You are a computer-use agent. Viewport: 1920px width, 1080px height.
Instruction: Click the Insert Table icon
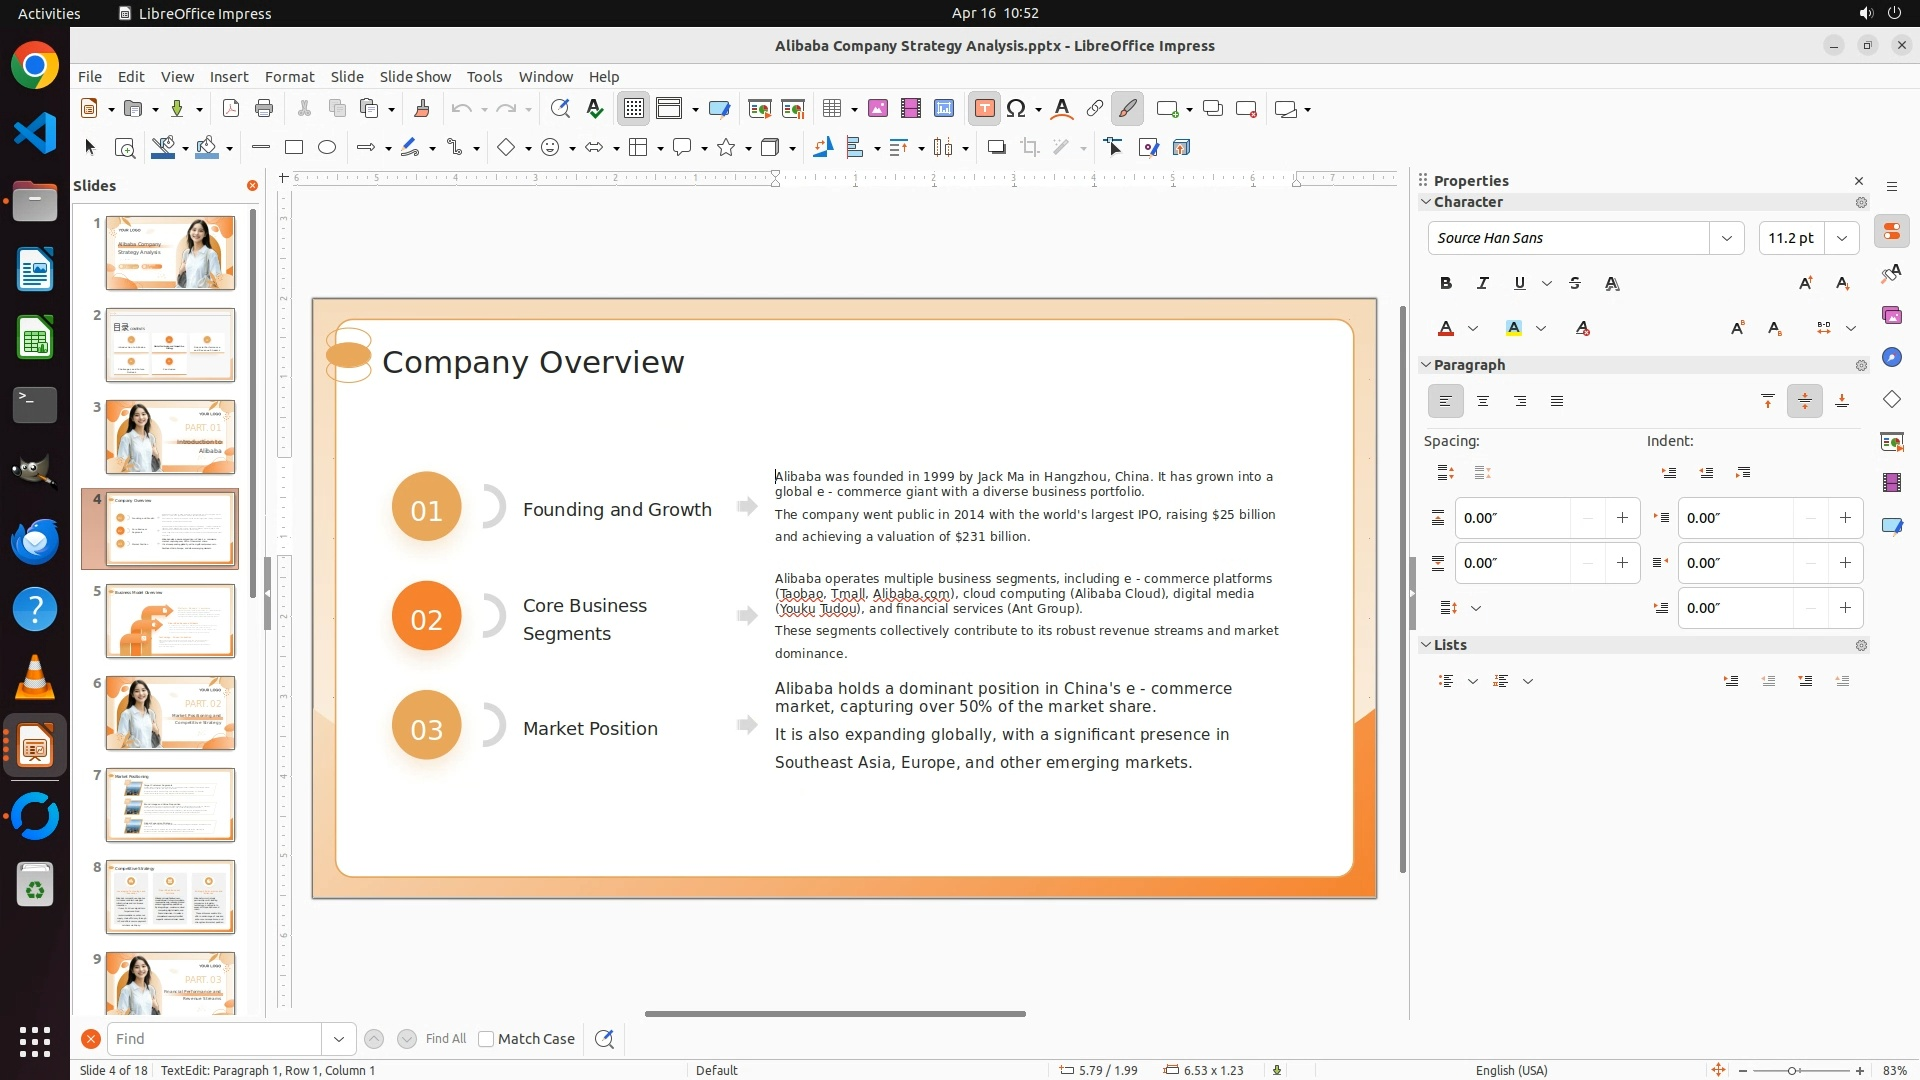point(832,109)
